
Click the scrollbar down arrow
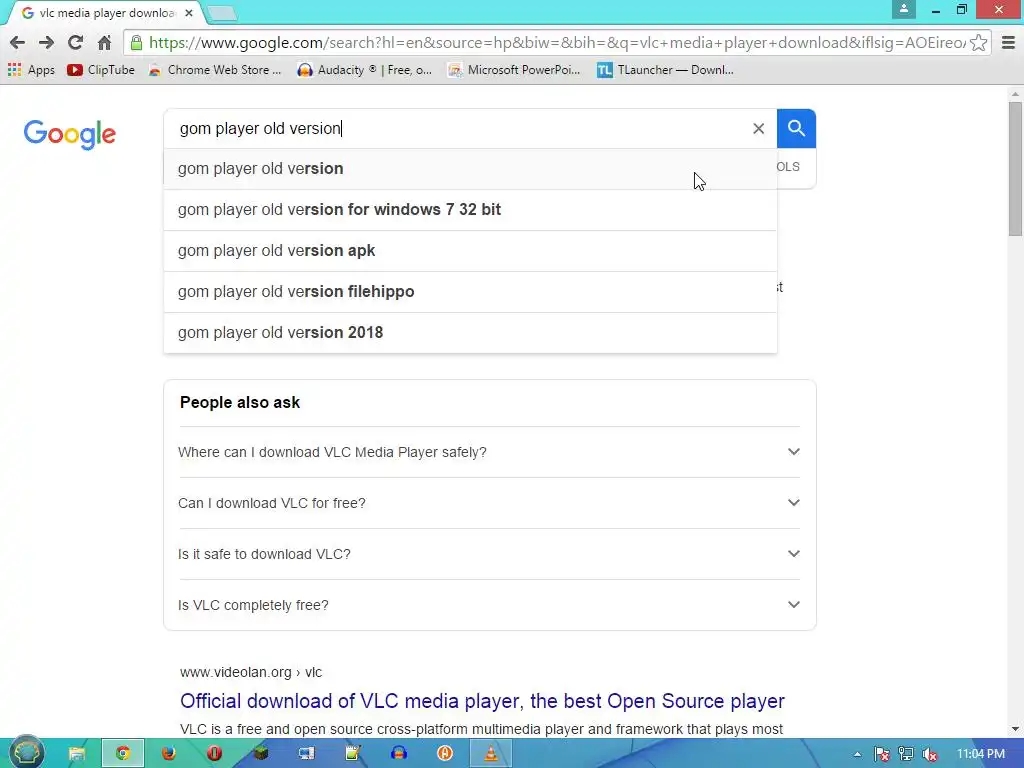[1015, 729]
